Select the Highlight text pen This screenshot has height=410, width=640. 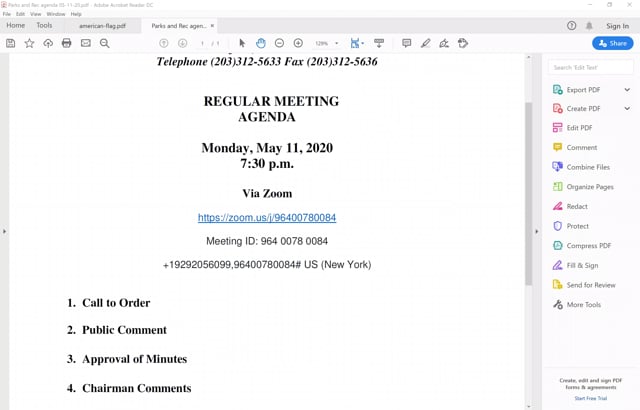tap(425, 43)
